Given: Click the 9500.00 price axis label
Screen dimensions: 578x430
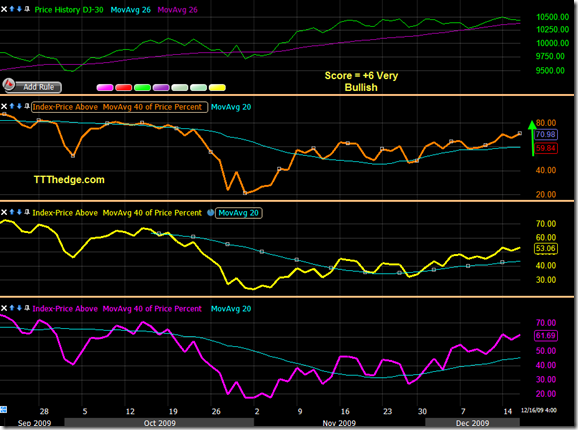Looking at the screenshot, I should [550, 70].
